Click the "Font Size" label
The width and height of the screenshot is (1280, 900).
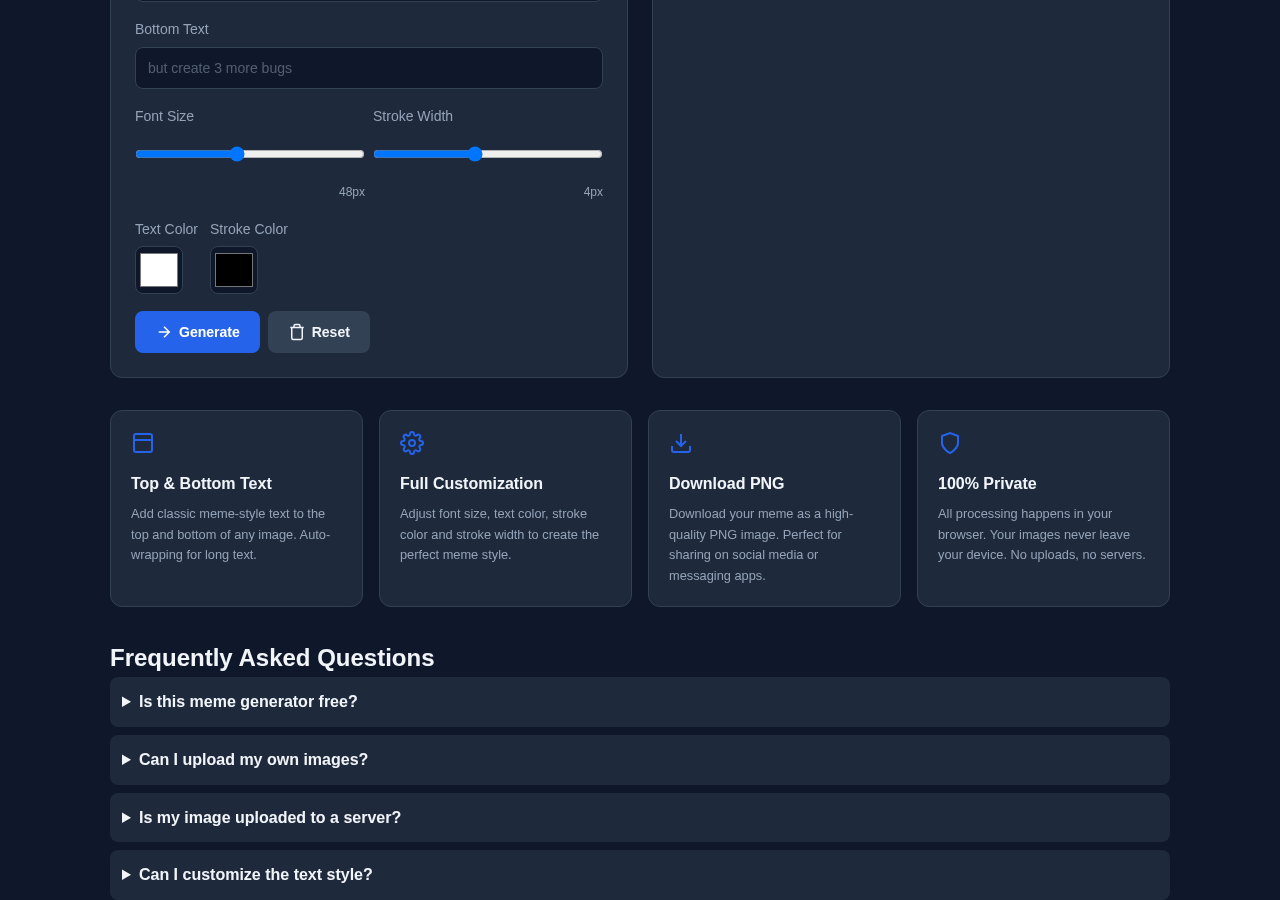click(x=165, y=116)
